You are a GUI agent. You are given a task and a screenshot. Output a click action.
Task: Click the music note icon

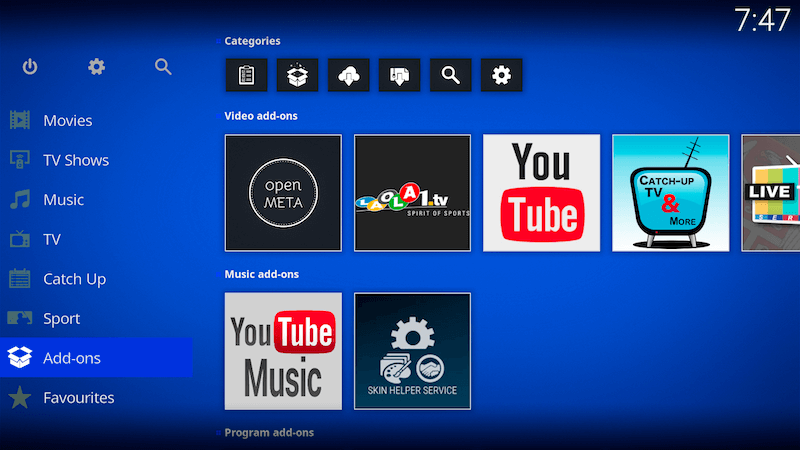point(20,199)
